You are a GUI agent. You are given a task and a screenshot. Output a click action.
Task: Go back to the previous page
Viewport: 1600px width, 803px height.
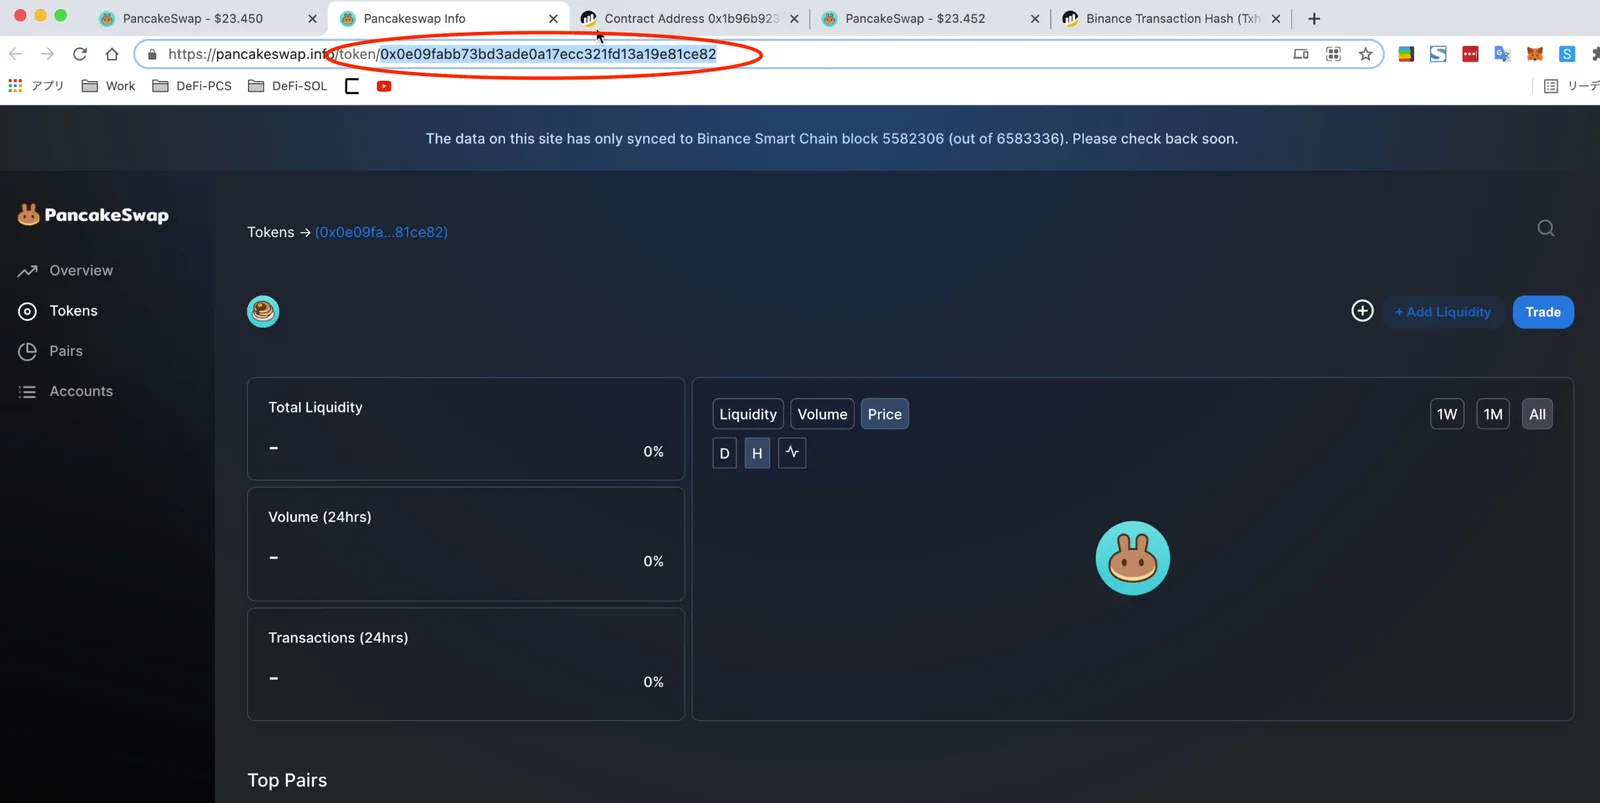[x=15, y=54]
